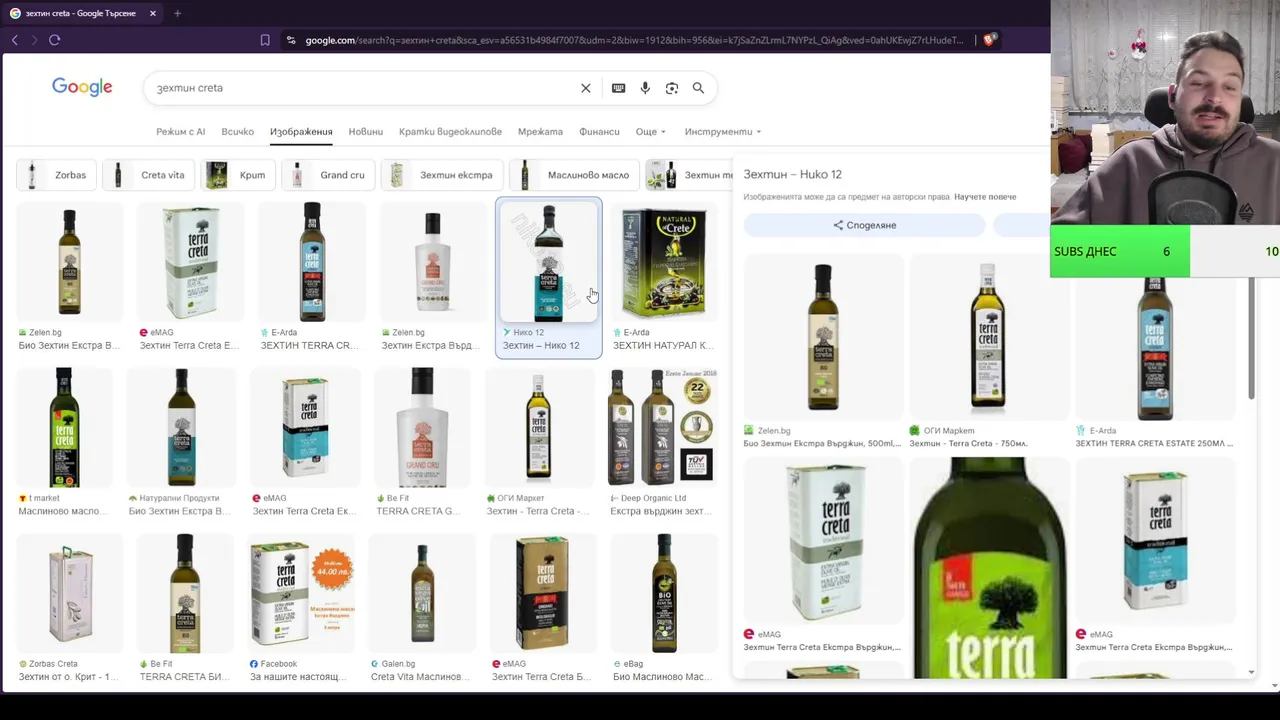Click the address bar URL
Viewport: 1280px width, 720px height.
[634, 40]
